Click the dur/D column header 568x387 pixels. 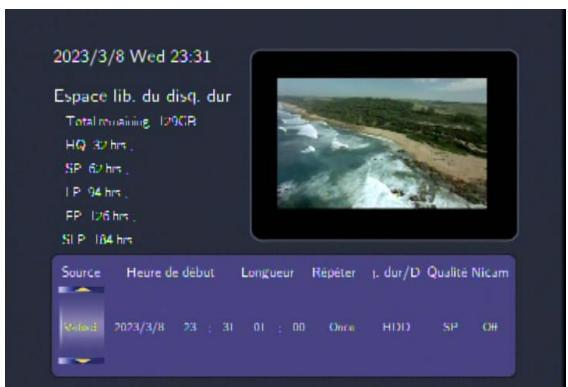(396, 272)
